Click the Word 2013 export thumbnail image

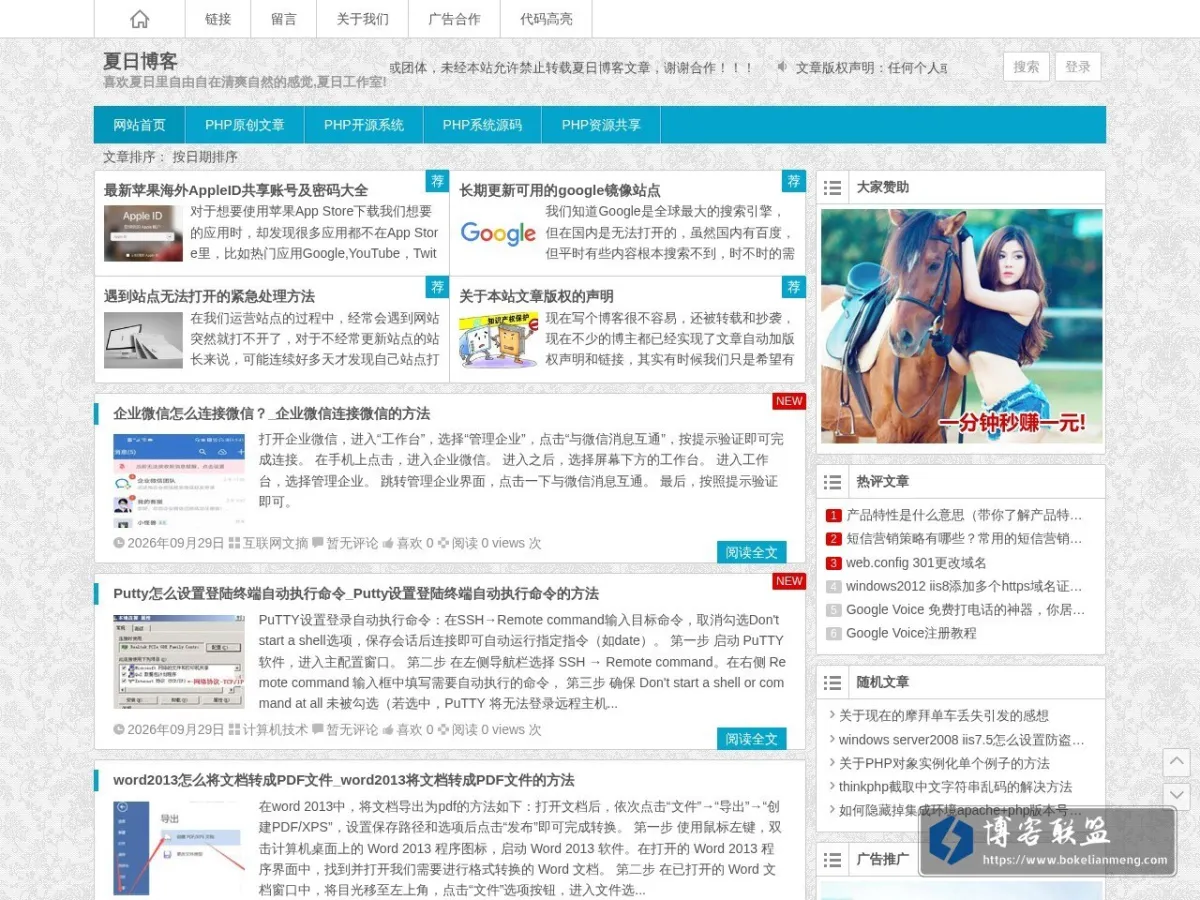[178, 848]
